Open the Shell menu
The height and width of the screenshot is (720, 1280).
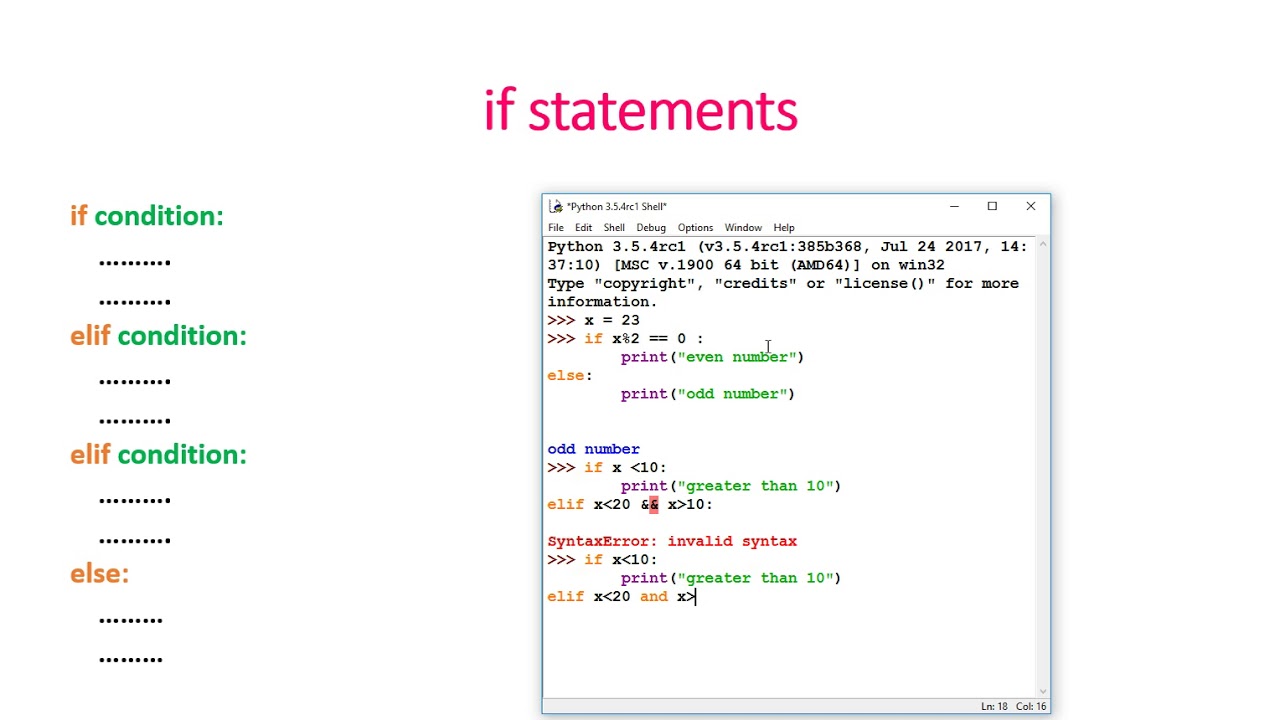(614, 228)
